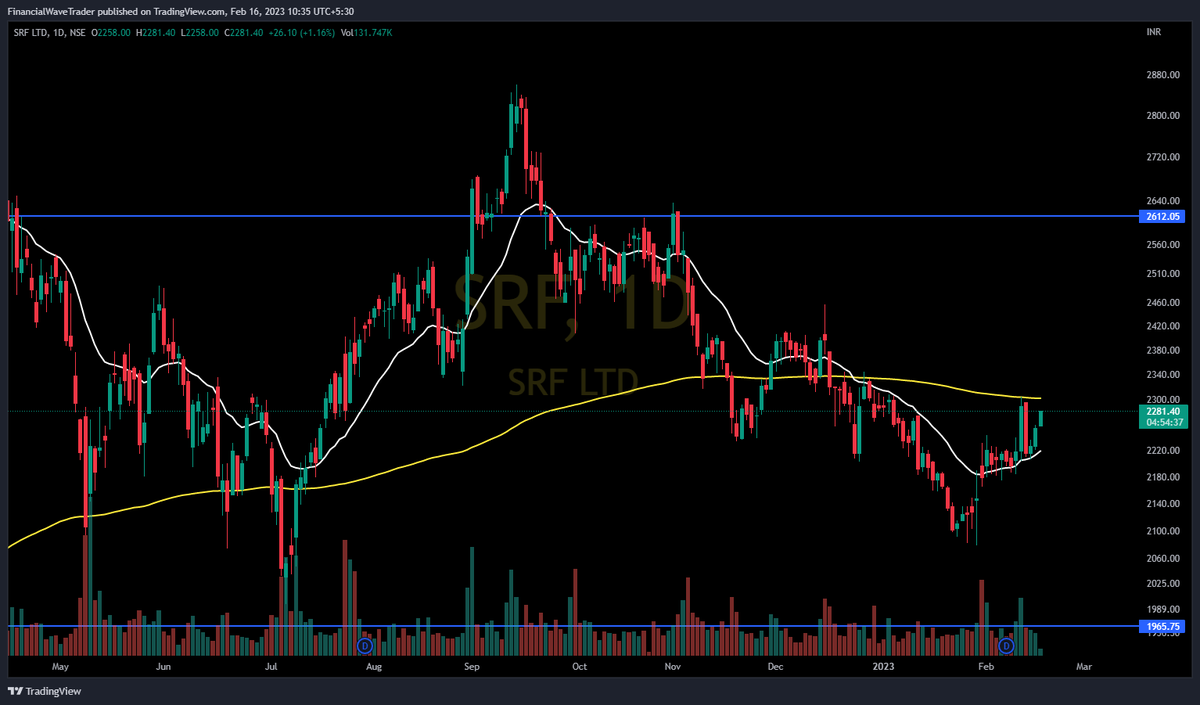This screenshot has width=1200, height=705.
Task: Click the 2640.00 price axis label
Action: (1164, 200)
